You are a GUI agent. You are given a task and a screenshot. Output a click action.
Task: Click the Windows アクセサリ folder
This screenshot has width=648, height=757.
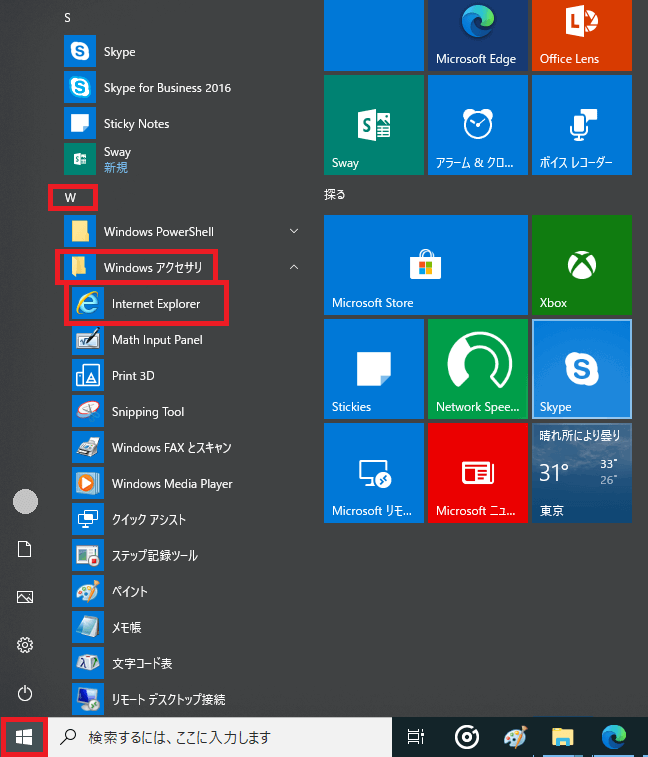[183, 267]
